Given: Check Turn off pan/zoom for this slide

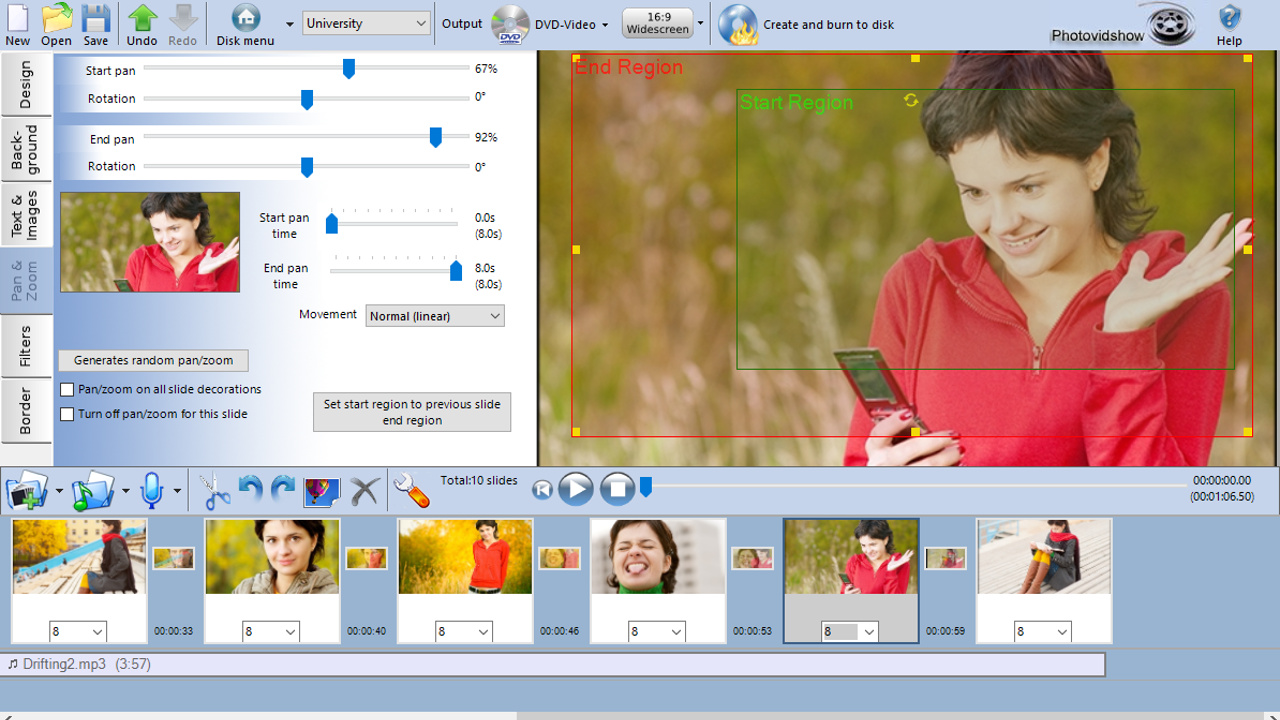Looking at the screenshot, I should pos(66,413).
